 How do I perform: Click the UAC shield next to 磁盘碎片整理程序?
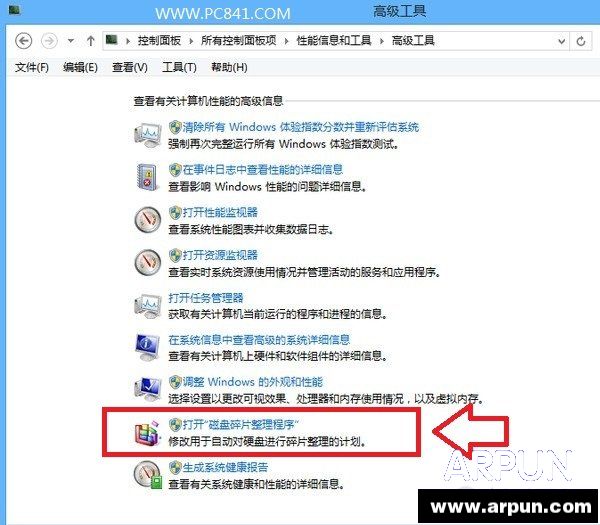point(175,424)
